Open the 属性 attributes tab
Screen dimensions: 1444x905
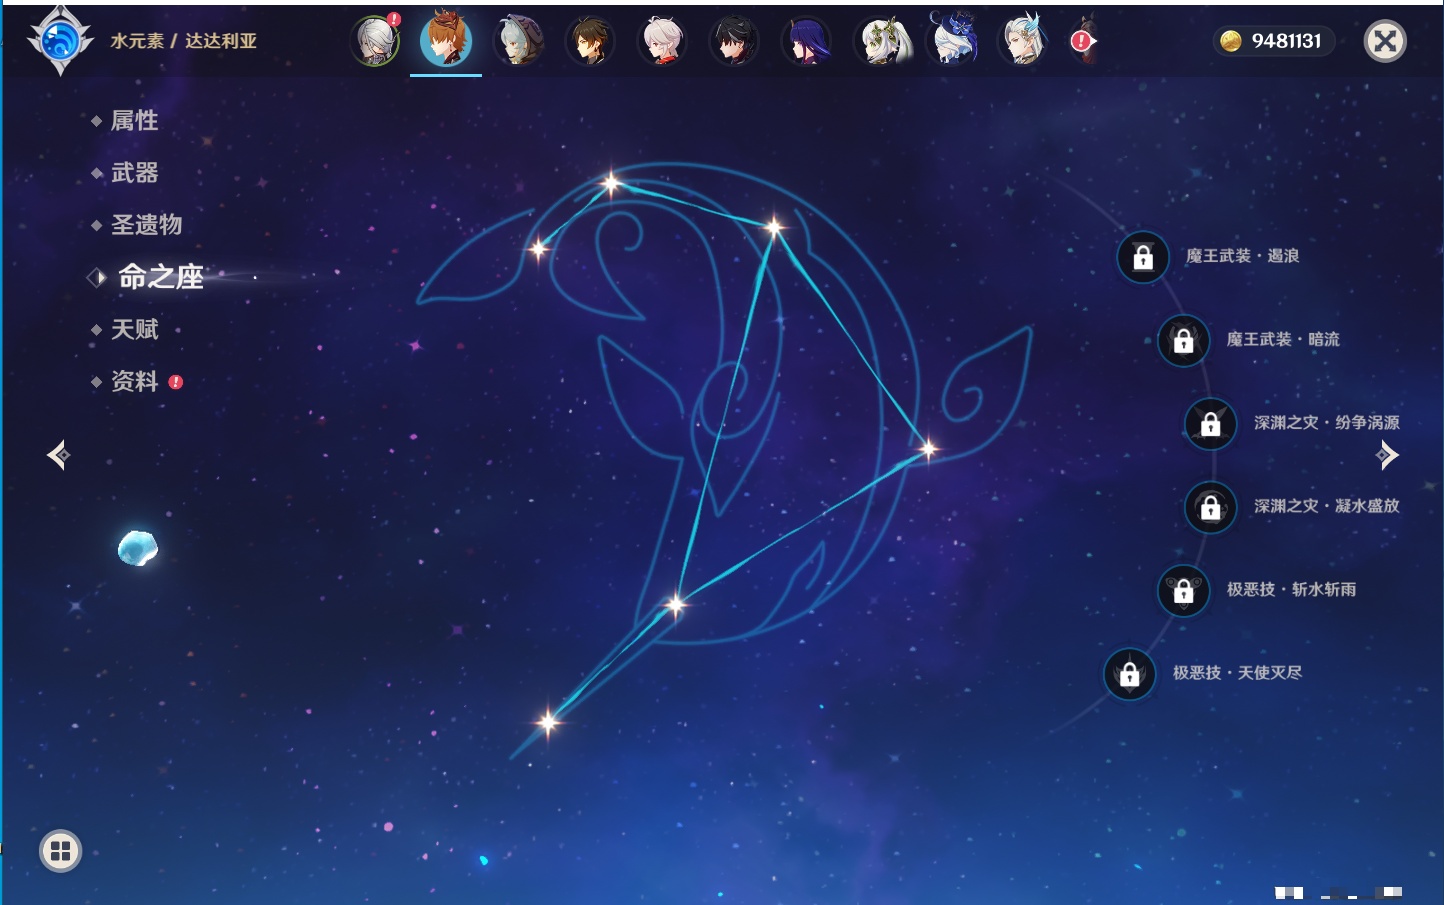click(x=134, y=121)
